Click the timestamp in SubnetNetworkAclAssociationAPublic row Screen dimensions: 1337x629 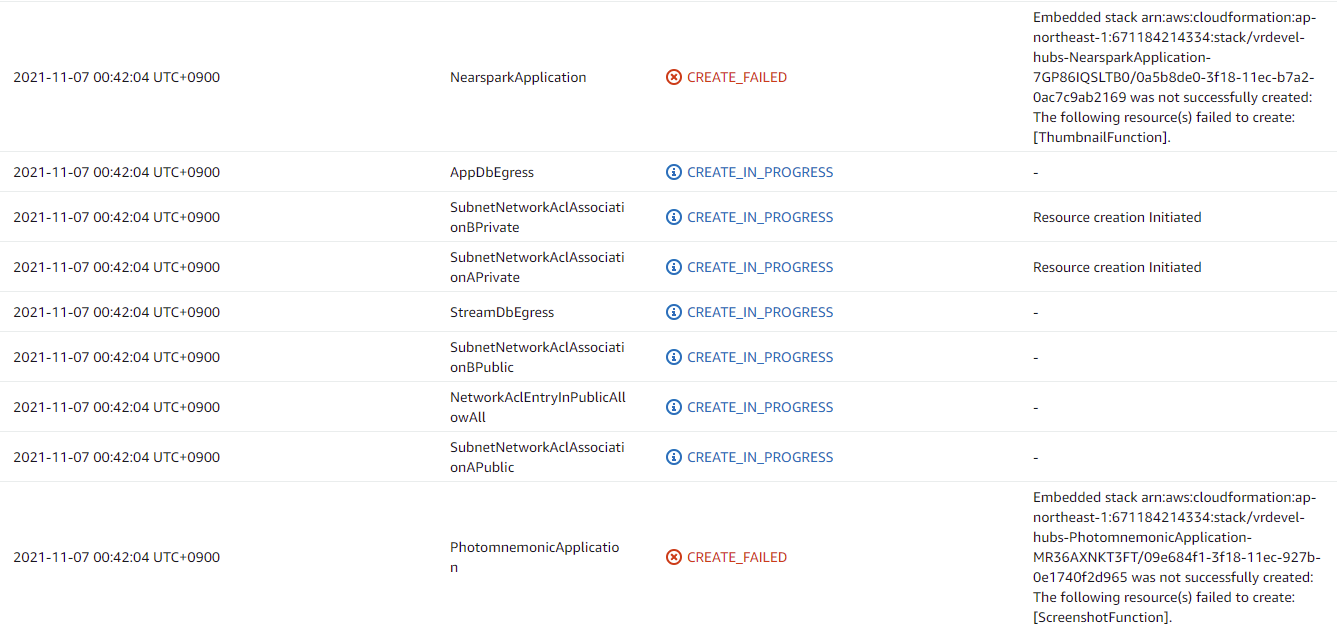point(116,457)
